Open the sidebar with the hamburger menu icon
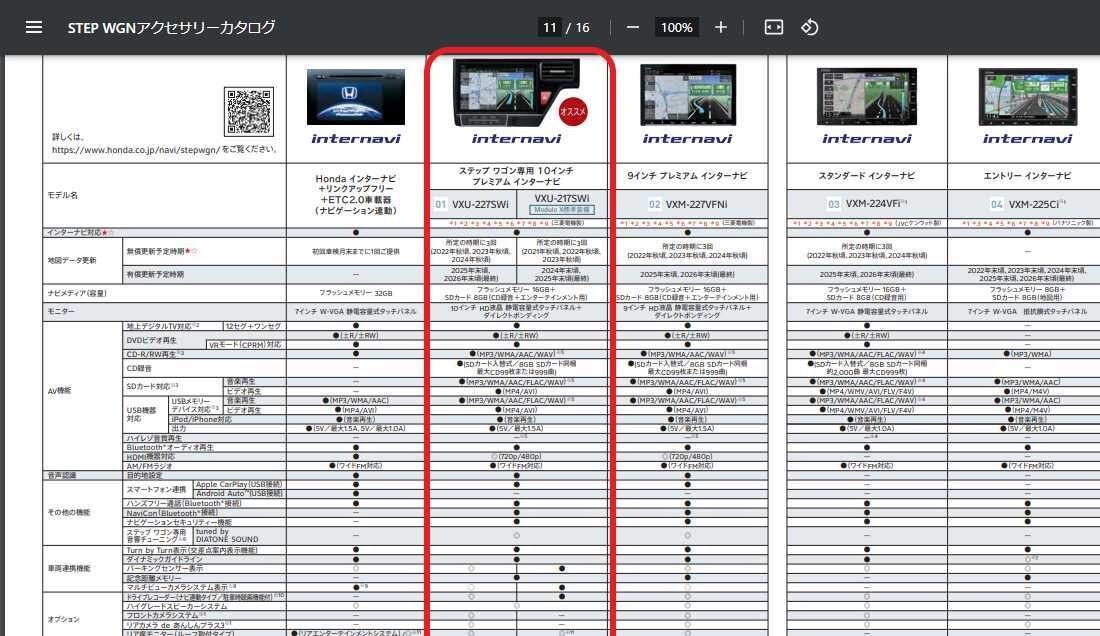 pyautogui.click(x=34, y=27)
